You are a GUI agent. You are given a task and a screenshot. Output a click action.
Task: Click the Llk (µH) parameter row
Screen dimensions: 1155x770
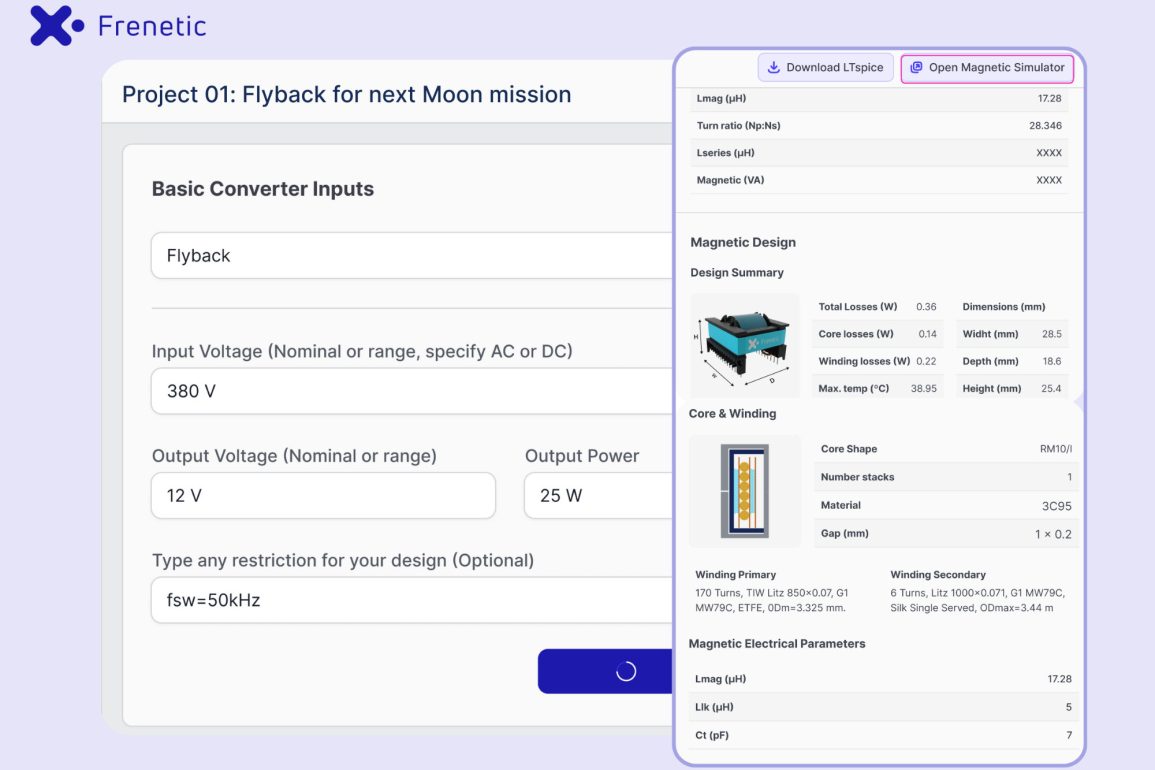pos(880,707)
